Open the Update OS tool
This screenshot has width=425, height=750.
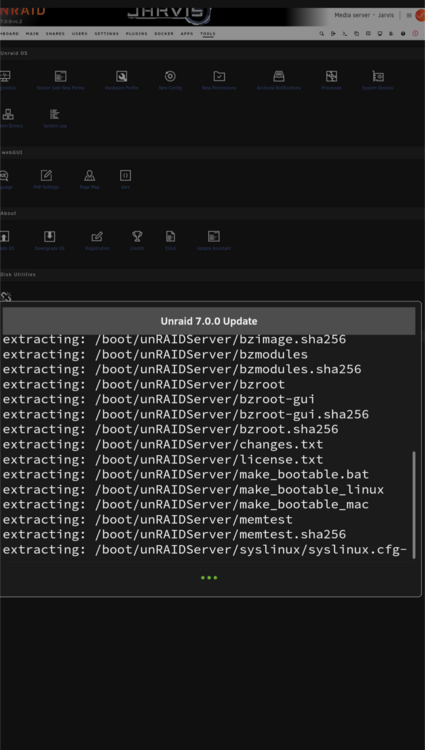pyautogui.click(x=6, y=241)
